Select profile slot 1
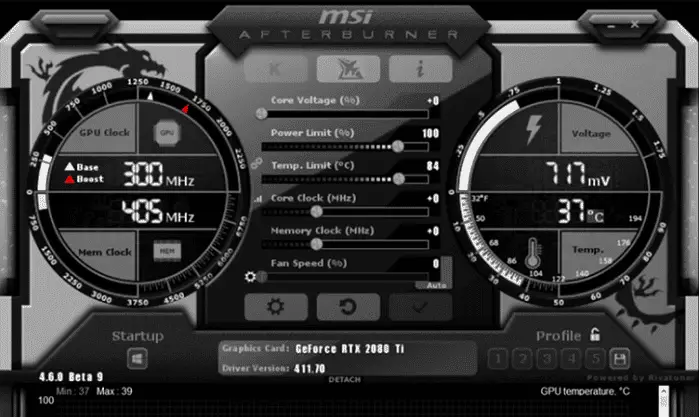The height and width of the screenshot is (417, 699). [x=498, y=359]
